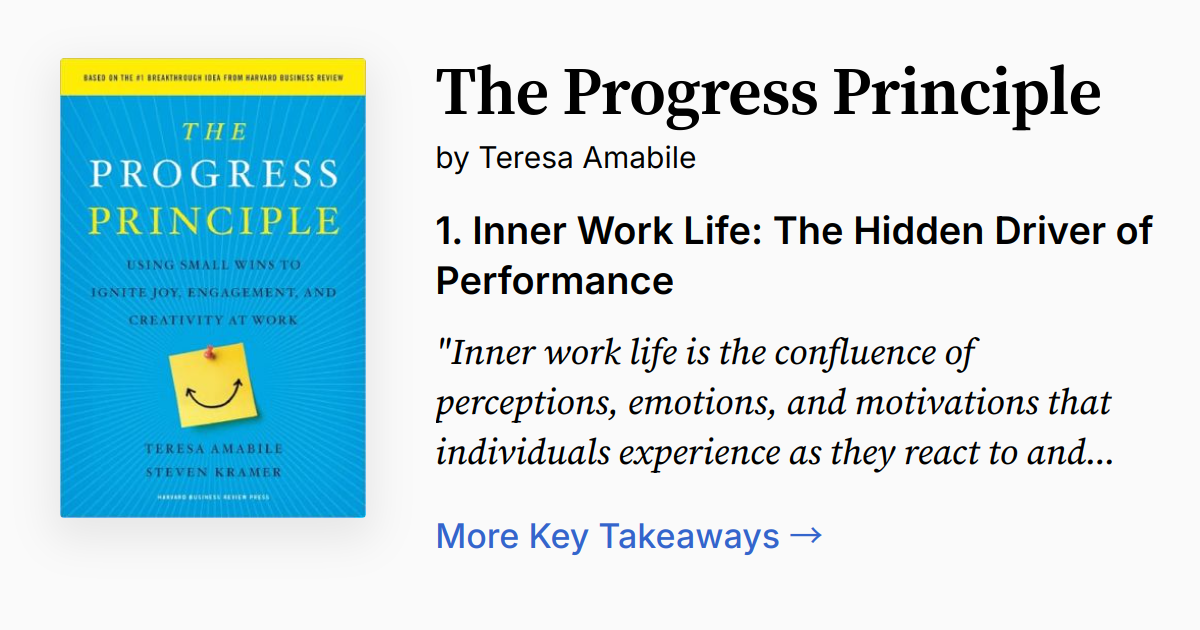Select the main title The Progress Principle
The width and height of the screenshot is (1200, 630).
(x=768, y=92)
